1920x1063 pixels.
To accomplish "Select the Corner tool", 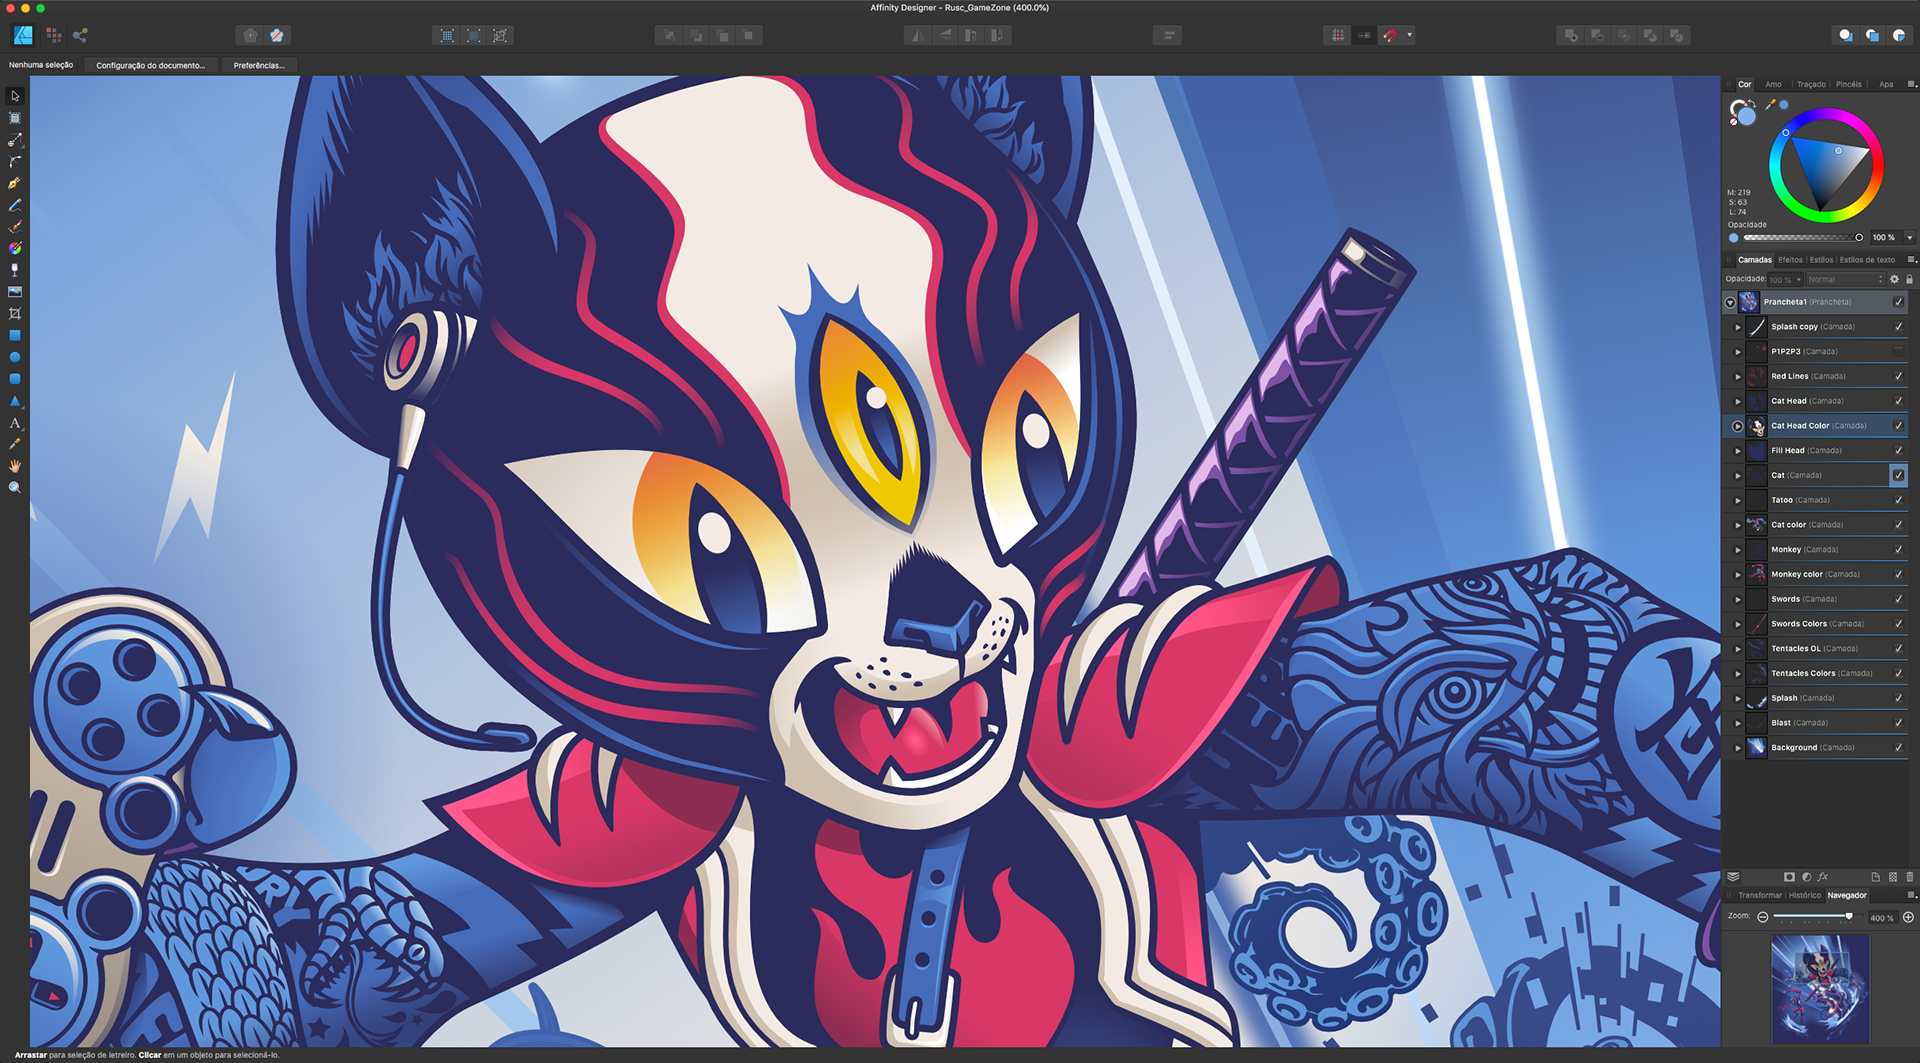I will [15, 162].
